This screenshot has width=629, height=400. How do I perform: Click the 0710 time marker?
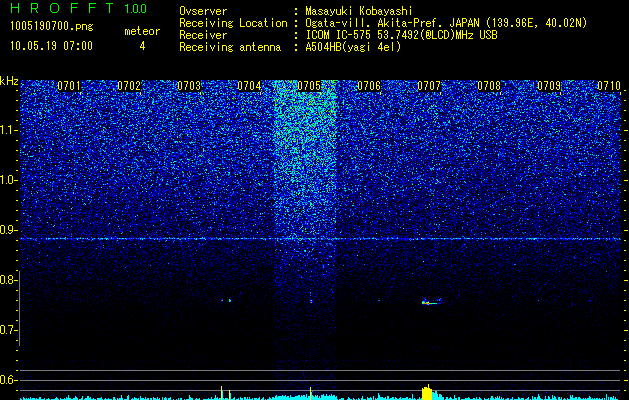(x=609, y=86)
